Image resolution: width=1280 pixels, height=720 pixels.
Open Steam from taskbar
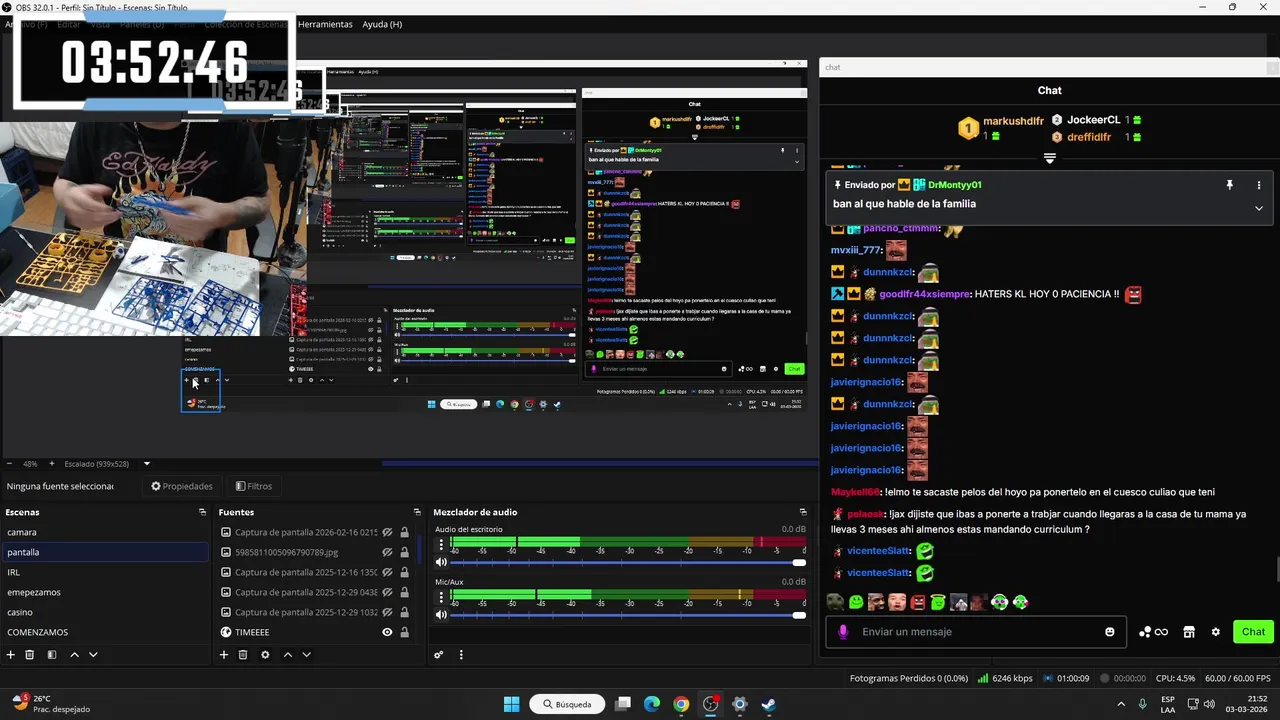tap(768, 704)
